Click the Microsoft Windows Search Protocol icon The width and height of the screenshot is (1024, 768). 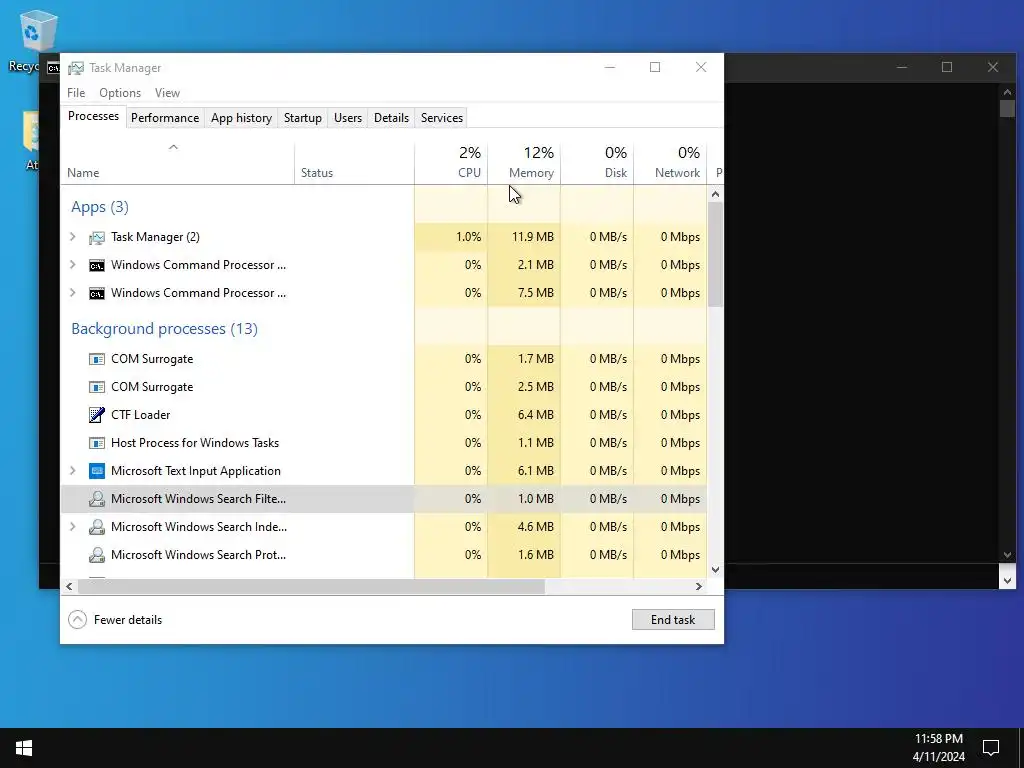coord(97,555)
